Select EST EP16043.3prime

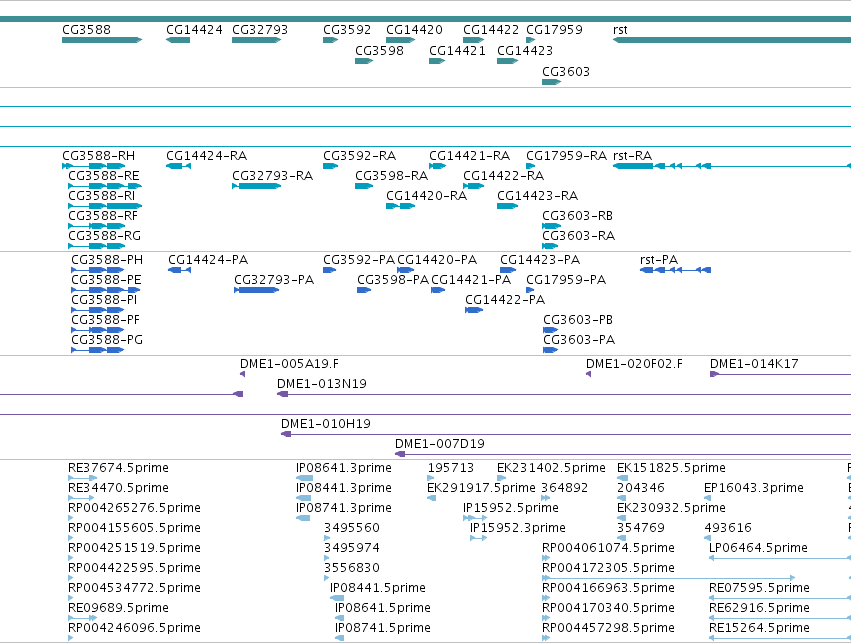tap(707, 499)
